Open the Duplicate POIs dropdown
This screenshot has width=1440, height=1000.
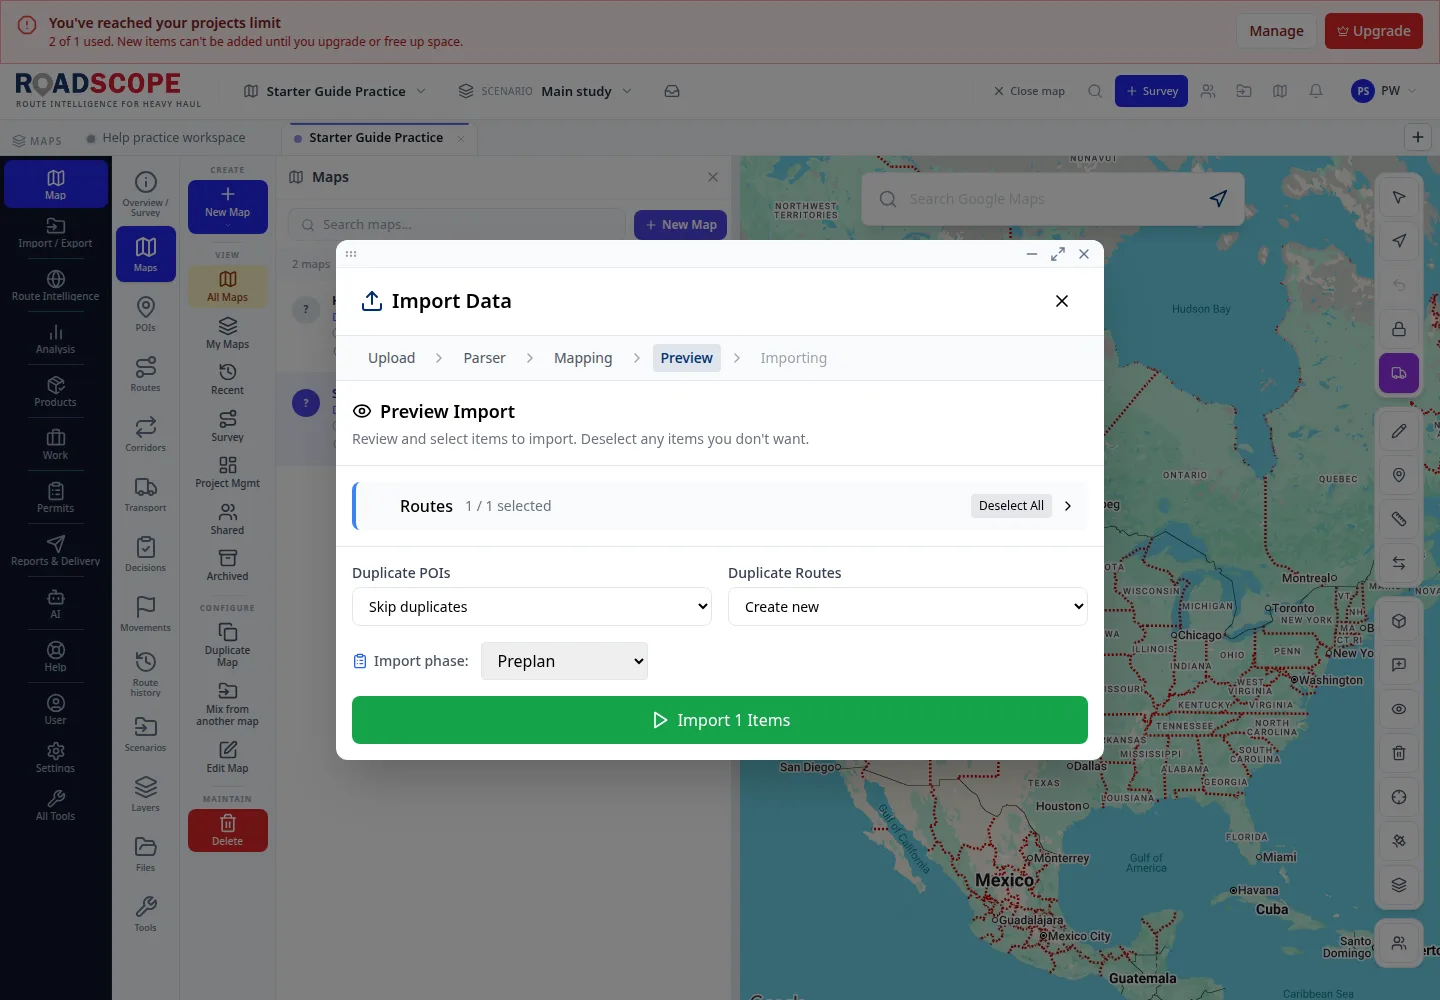[x=532, y=607]
